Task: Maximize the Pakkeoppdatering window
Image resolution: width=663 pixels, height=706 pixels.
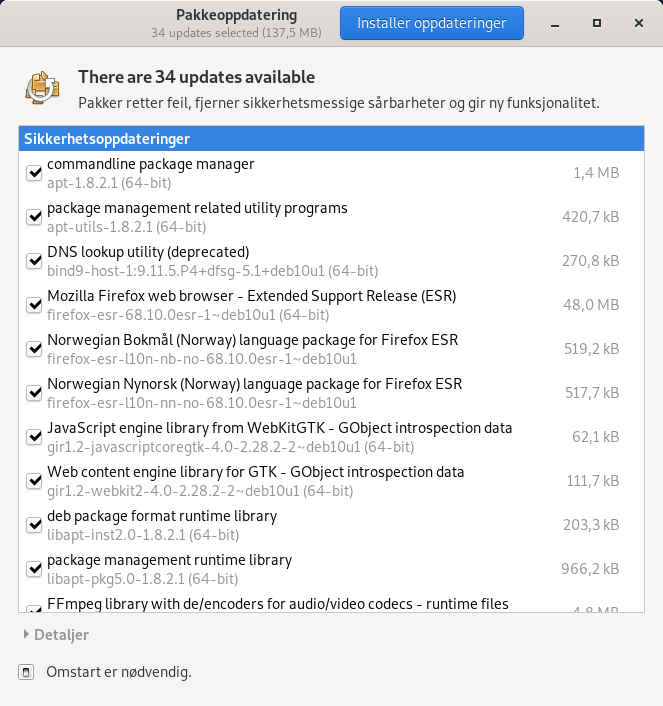Action: coord(596,22)
